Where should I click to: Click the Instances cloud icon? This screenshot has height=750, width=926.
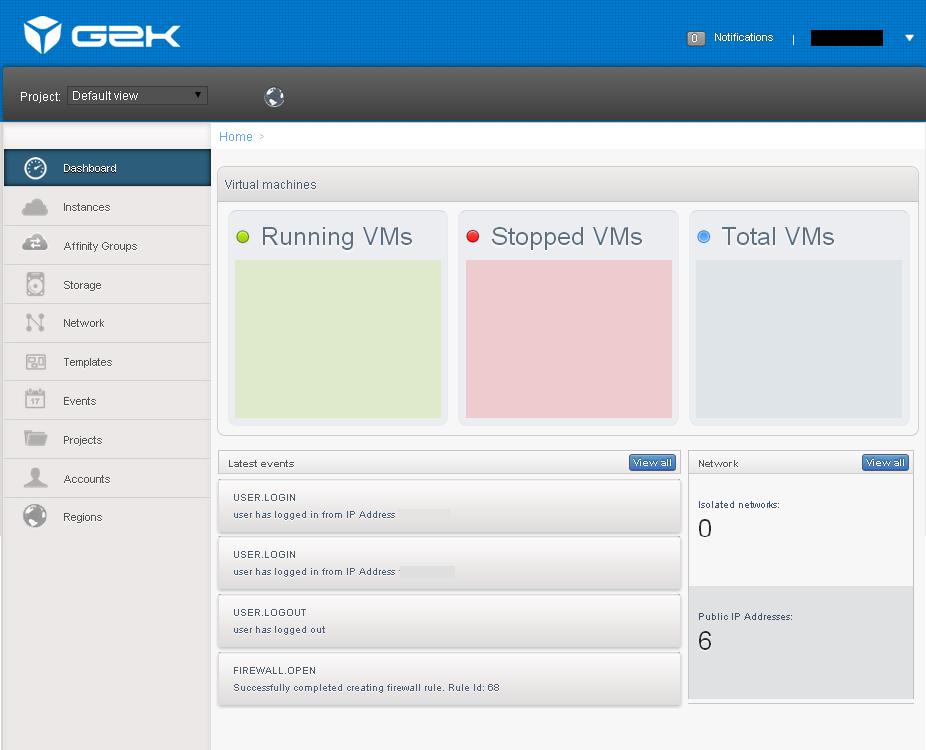pos(35,207)
